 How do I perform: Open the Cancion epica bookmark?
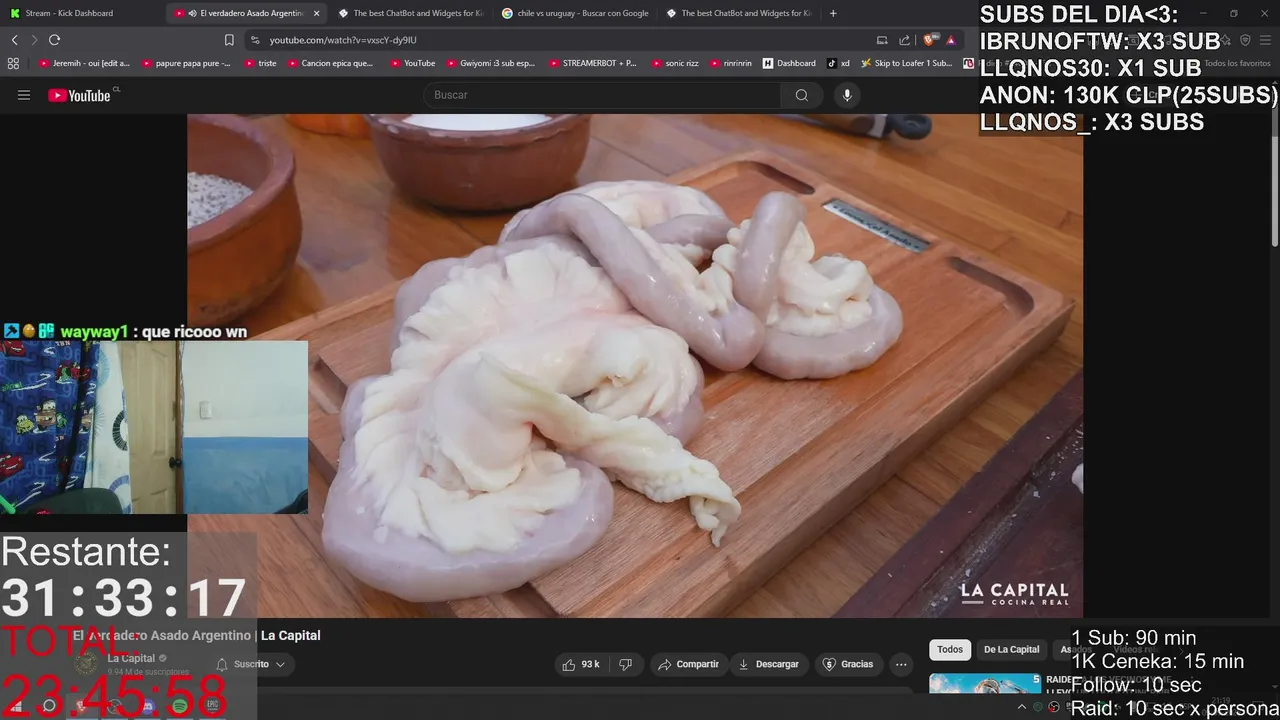point(330,63)
